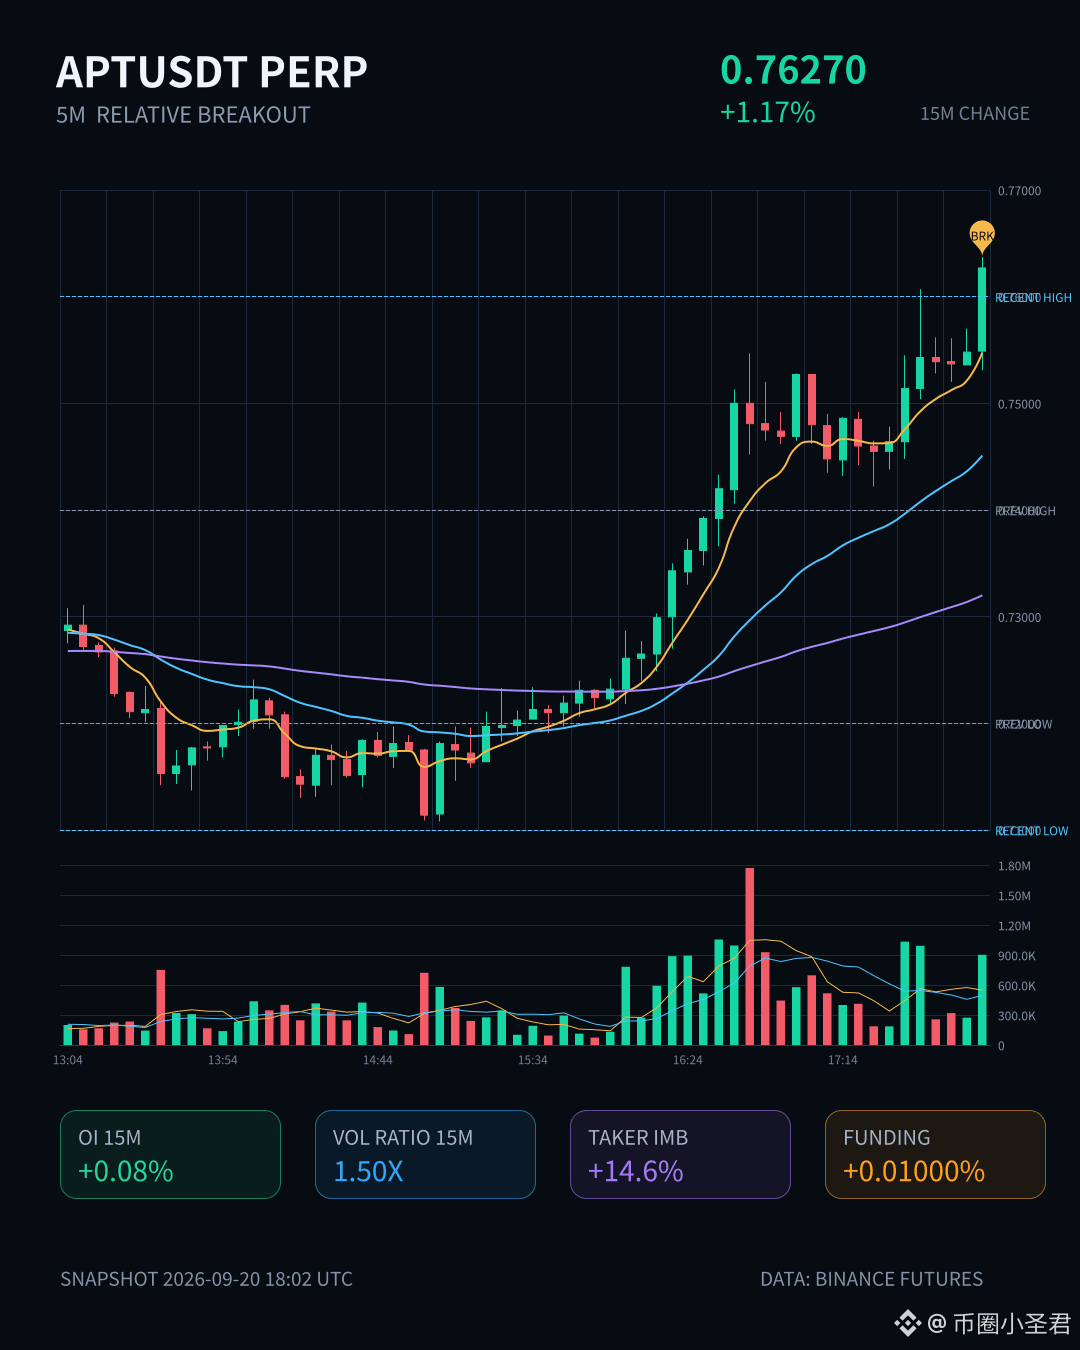Click the 16:24 time axis label
The height and width of the screenshot is (1350, 1080).
(x=688, y=1060)
